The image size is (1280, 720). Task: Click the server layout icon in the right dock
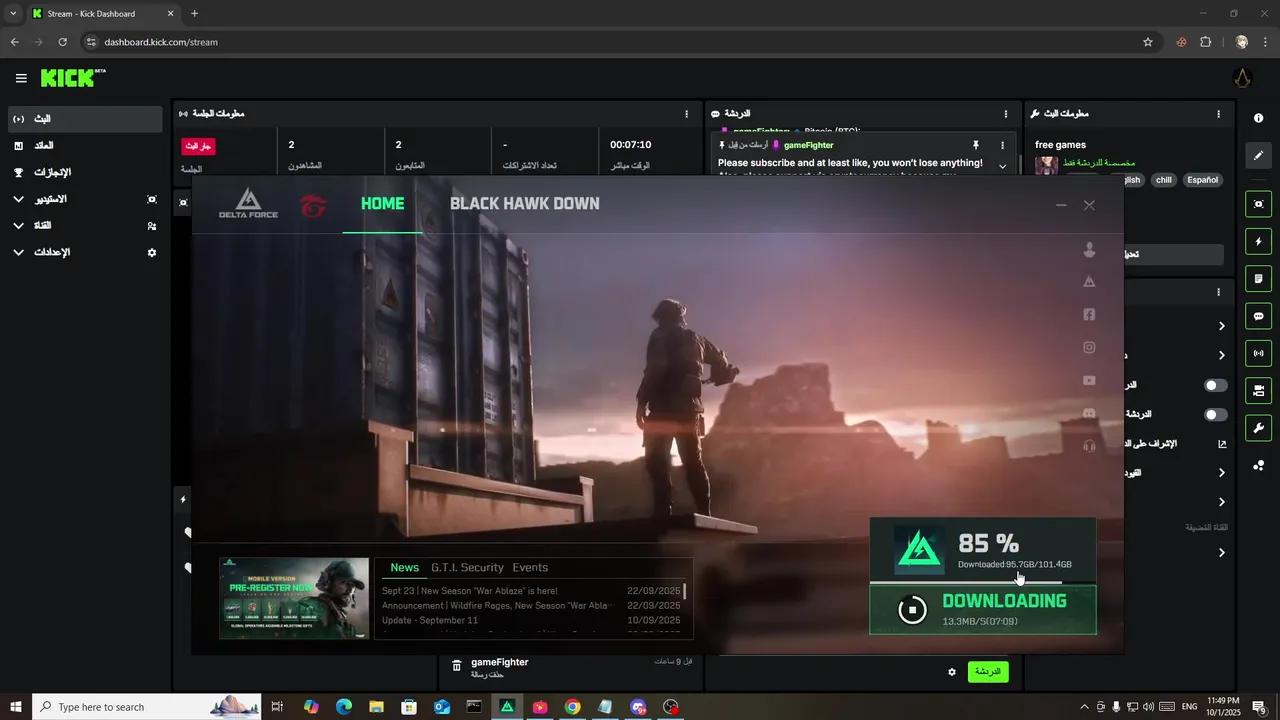1258,391
